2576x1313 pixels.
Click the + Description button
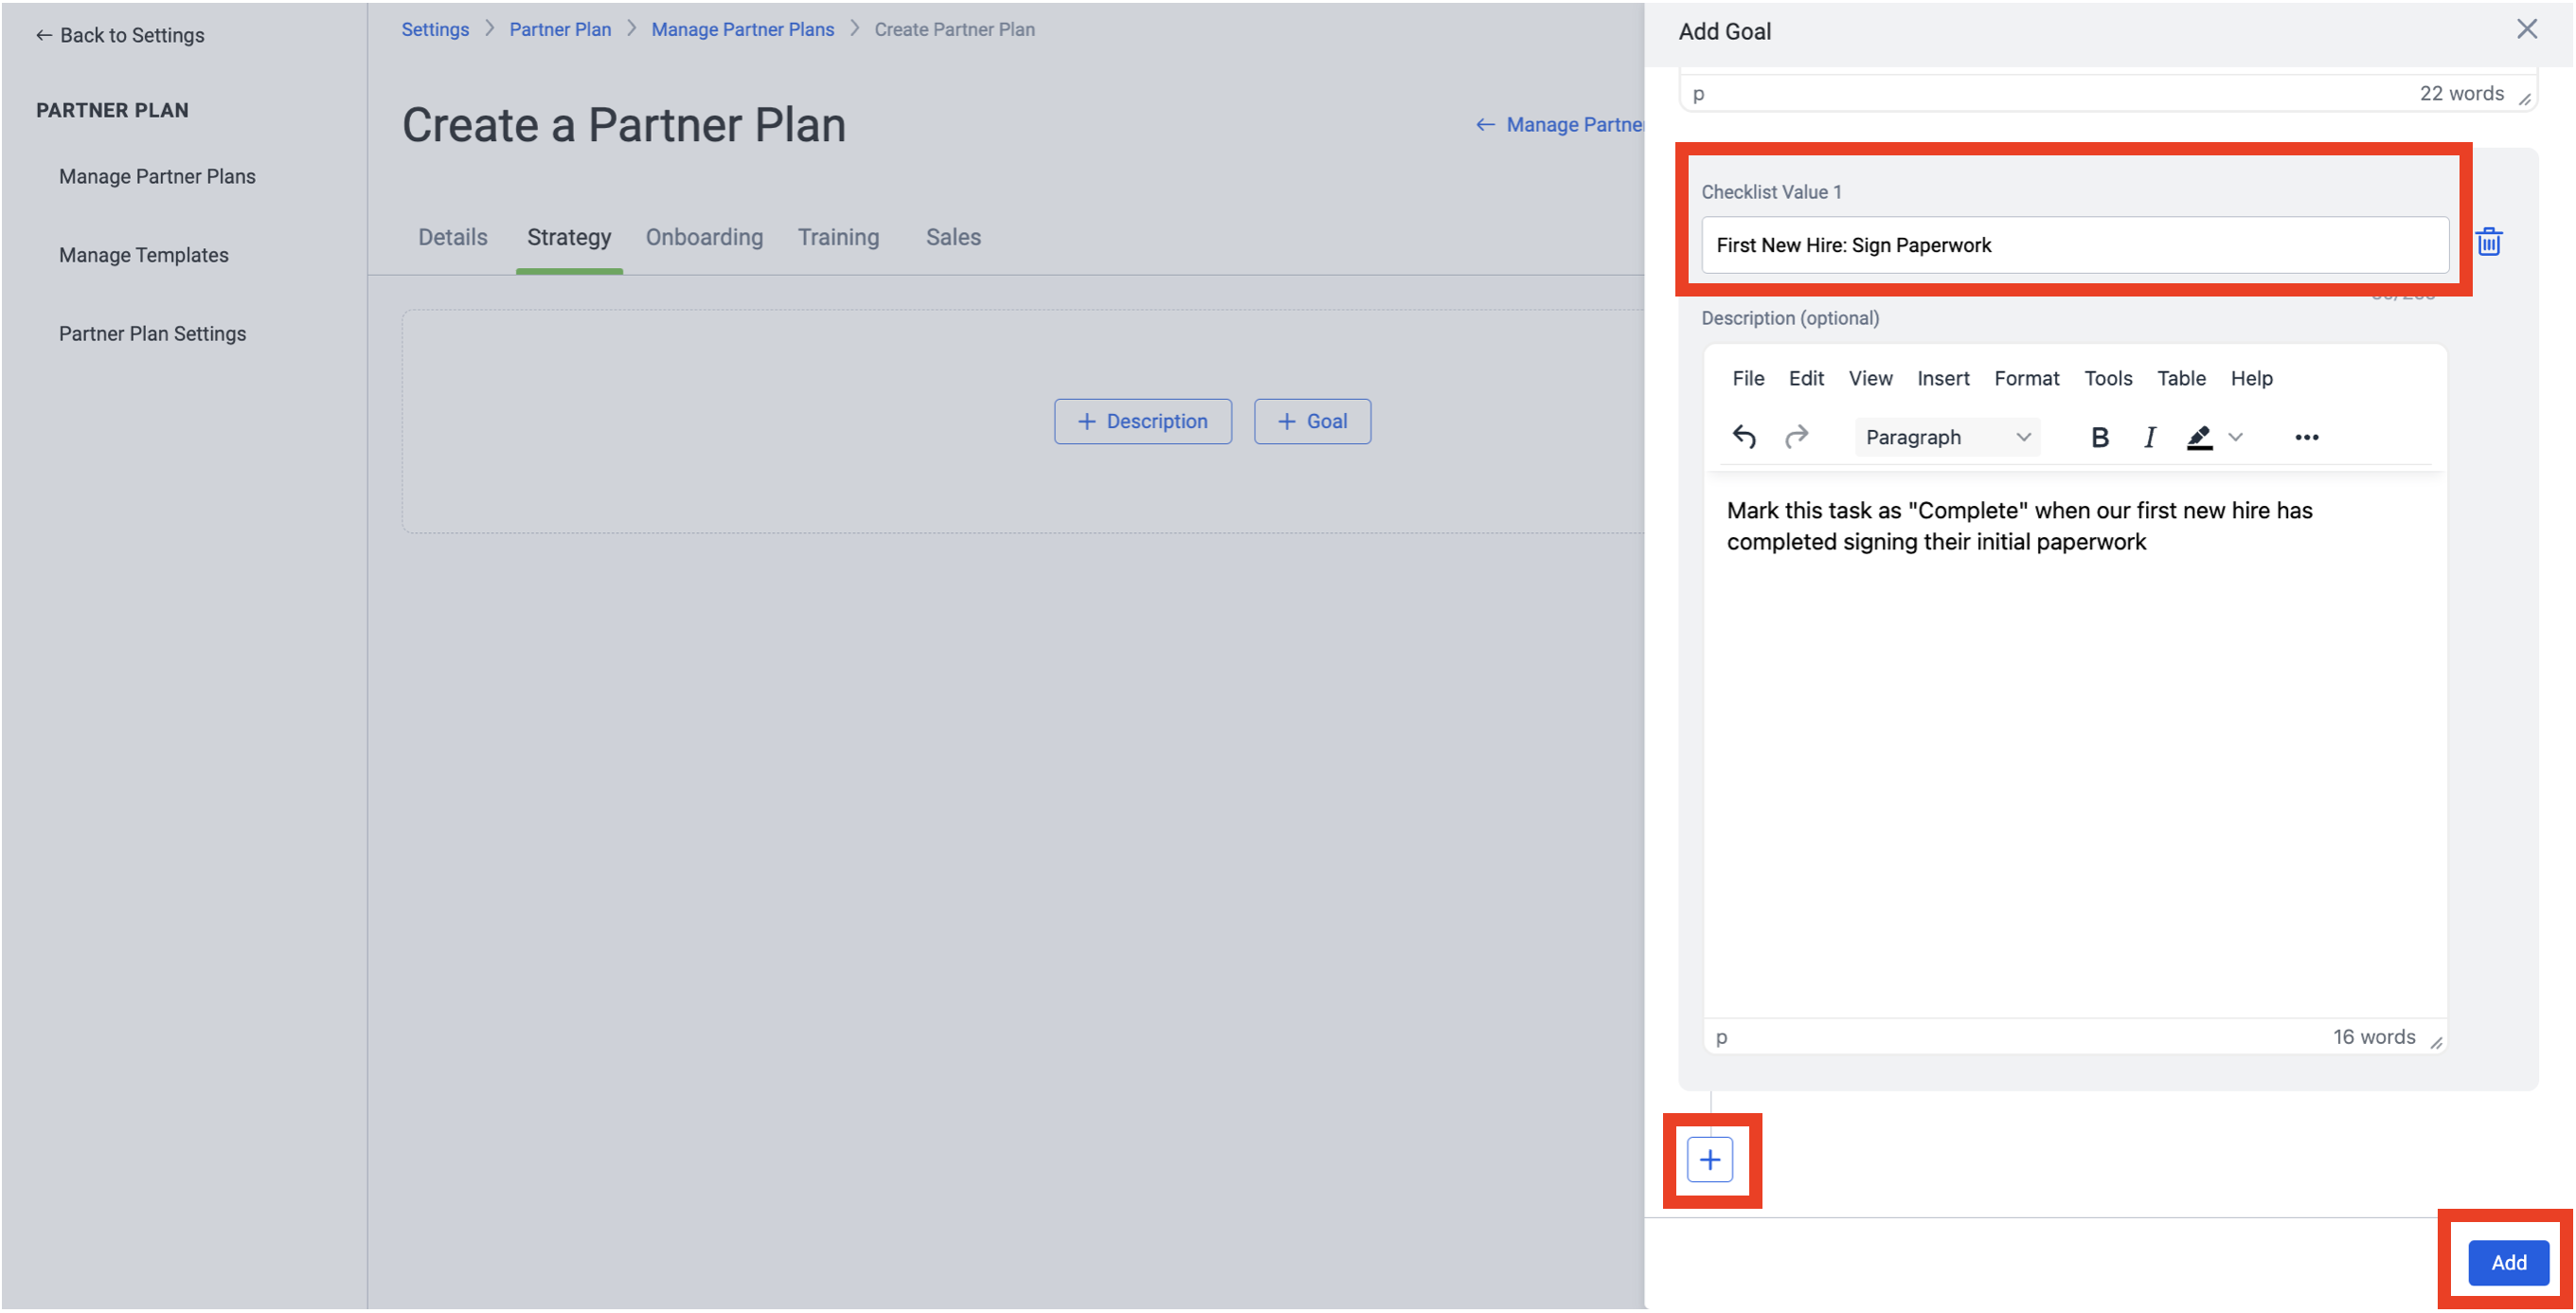pyautogui.click(x=1141, y=421)
